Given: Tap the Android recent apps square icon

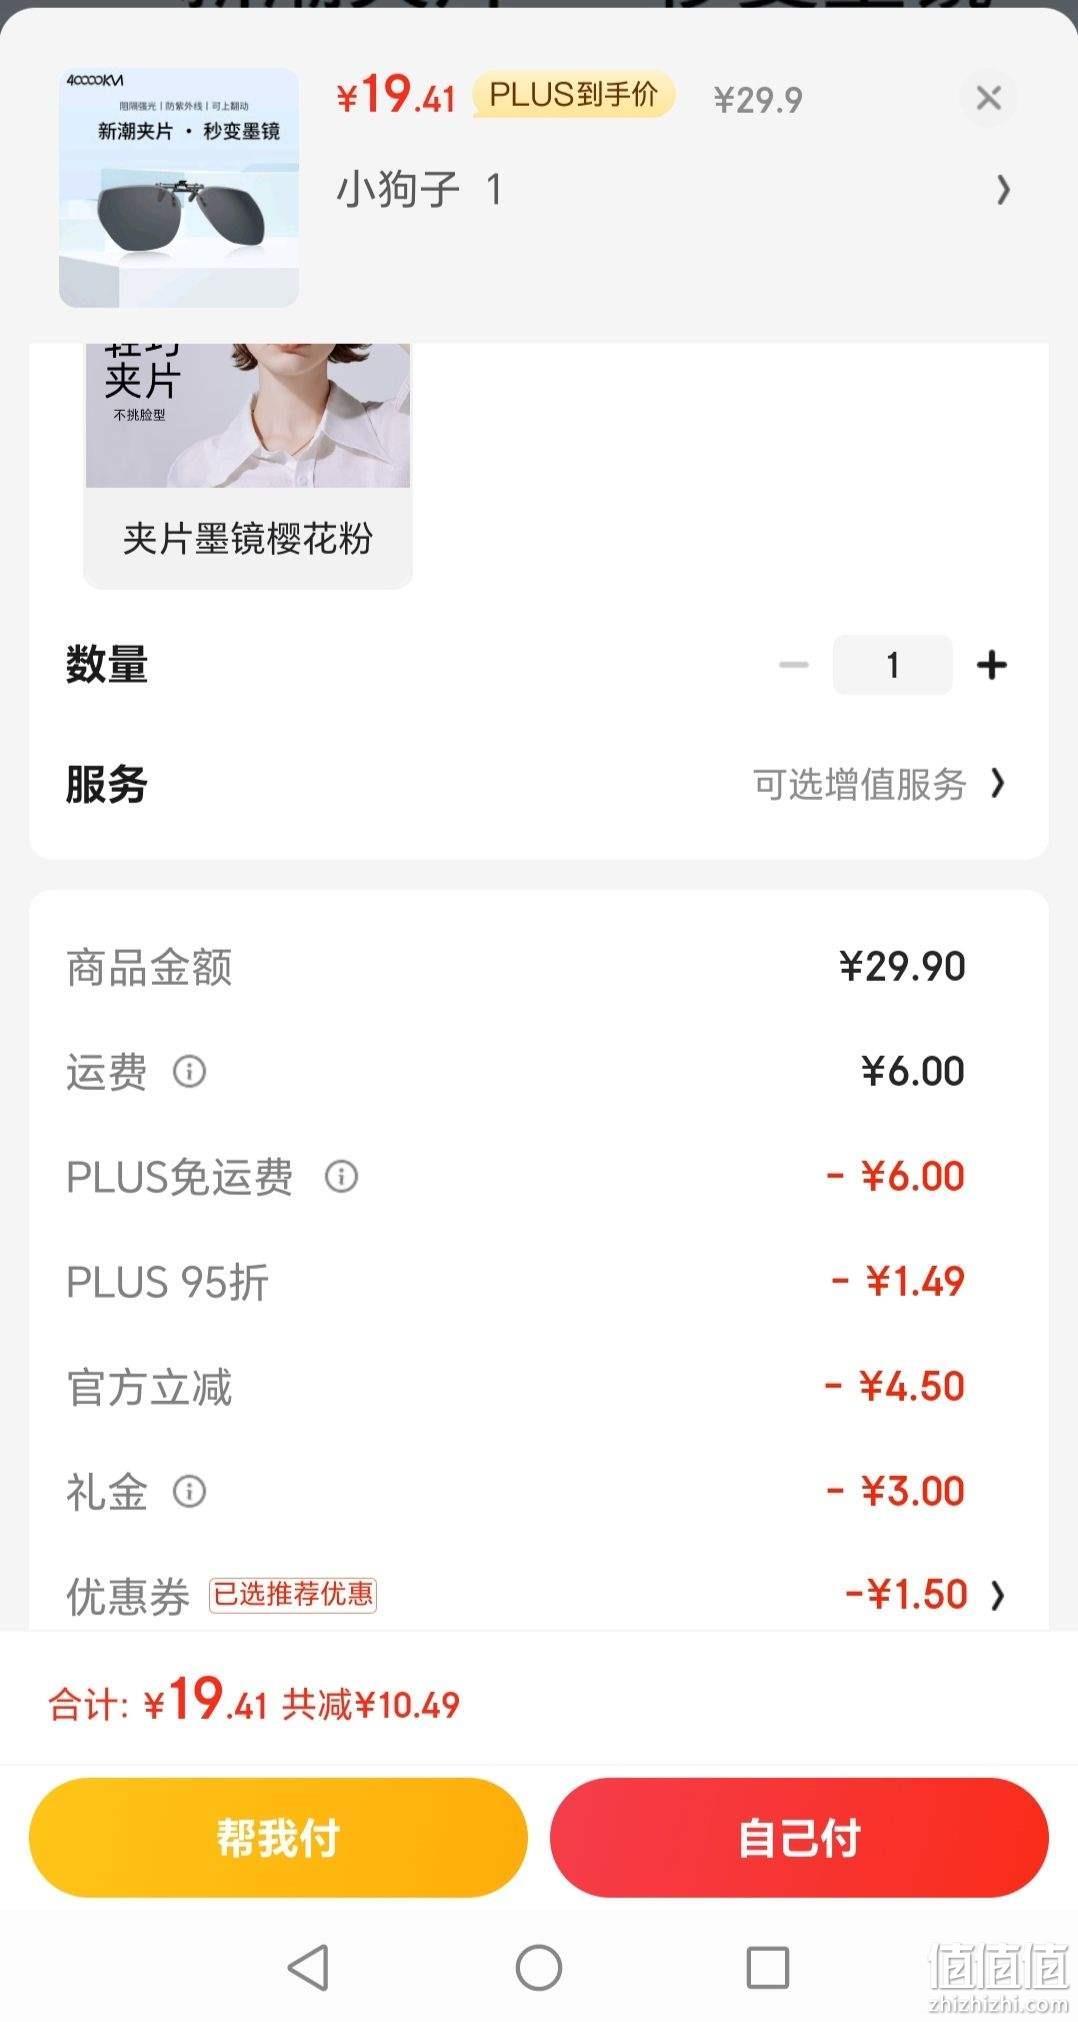Looking at the screenshot, I should pyautogui.click(x=768, y=1967).
